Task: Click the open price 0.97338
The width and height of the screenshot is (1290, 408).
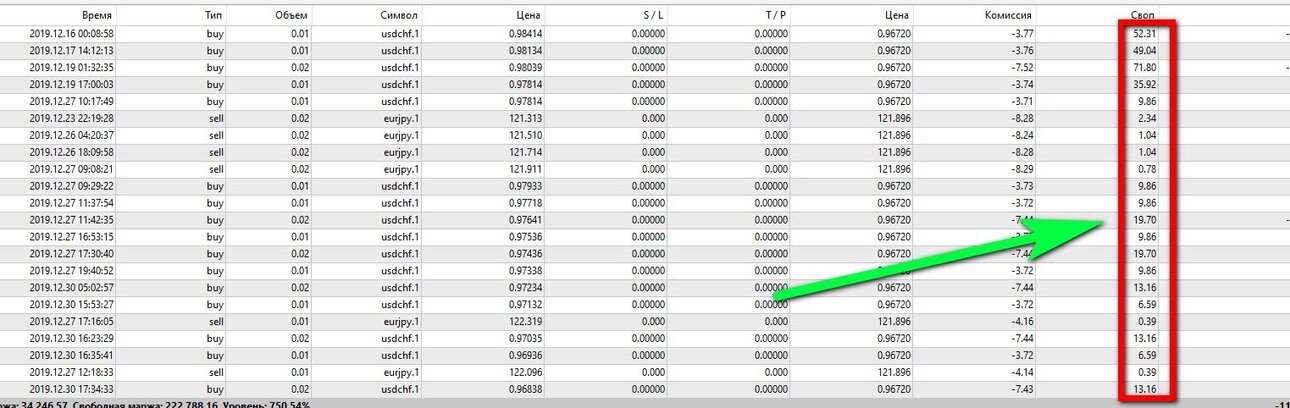Action: 526,272
